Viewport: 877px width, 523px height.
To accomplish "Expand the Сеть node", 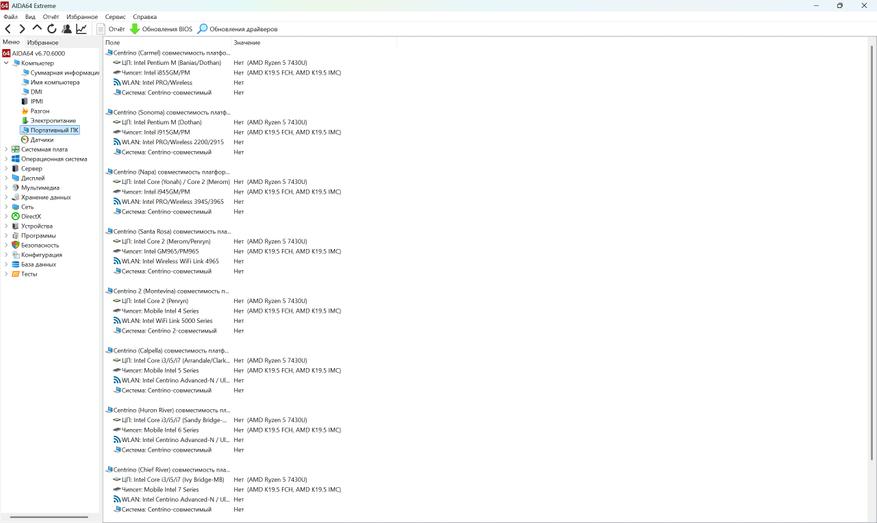I will pyautogui.click(x=6, y=207).
